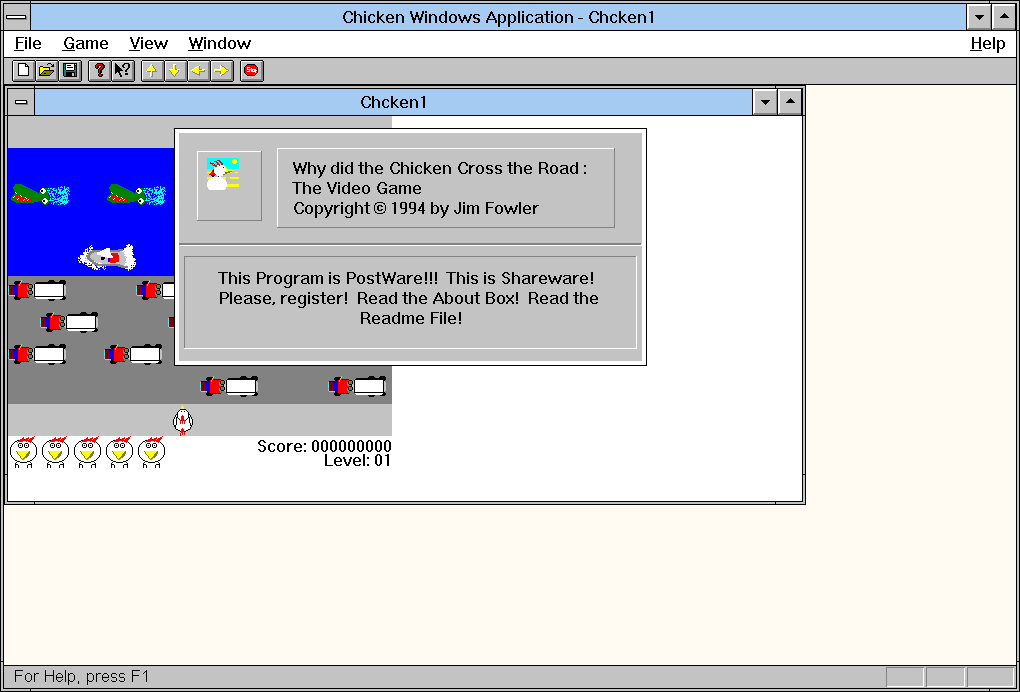Click the chicken standing on the sidewalk

tap(183, 421)
